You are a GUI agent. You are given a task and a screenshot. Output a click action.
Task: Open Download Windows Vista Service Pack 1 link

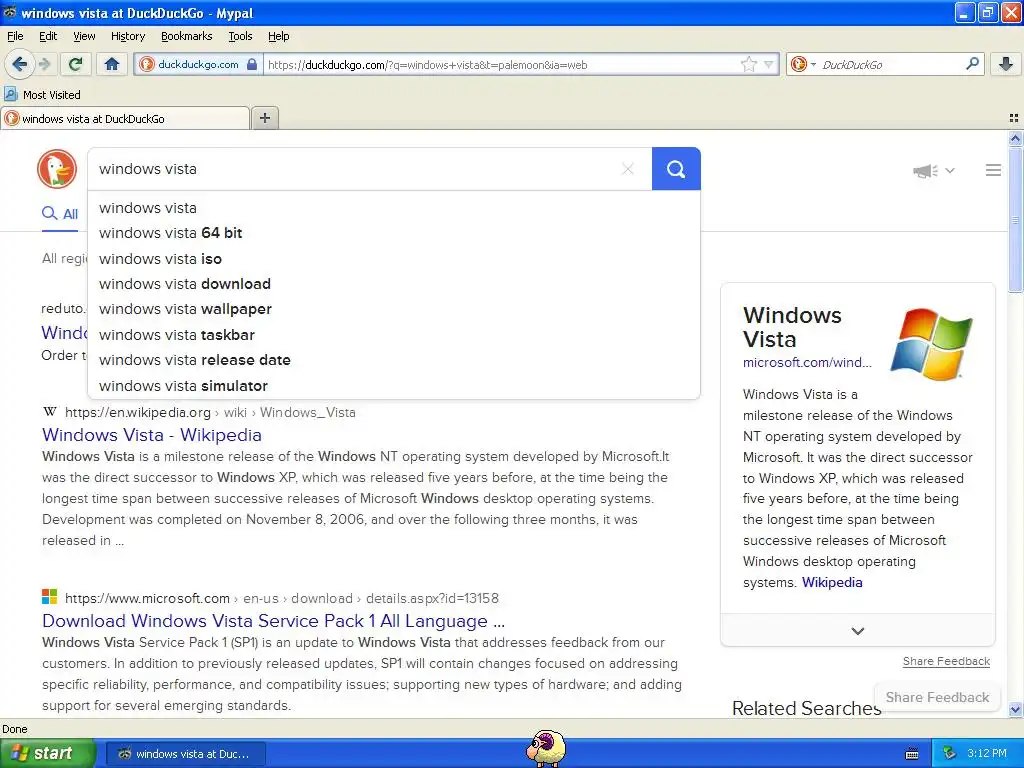pos(273,621)
